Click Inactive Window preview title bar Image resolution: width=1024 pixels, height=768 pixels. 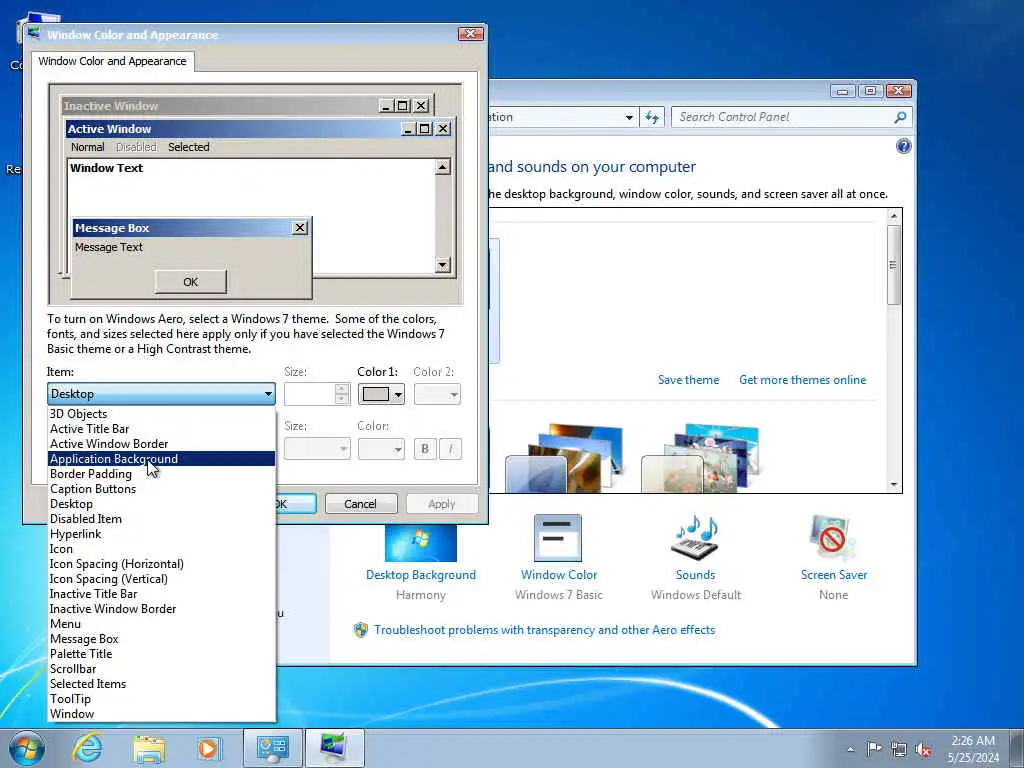pos(220,106)
